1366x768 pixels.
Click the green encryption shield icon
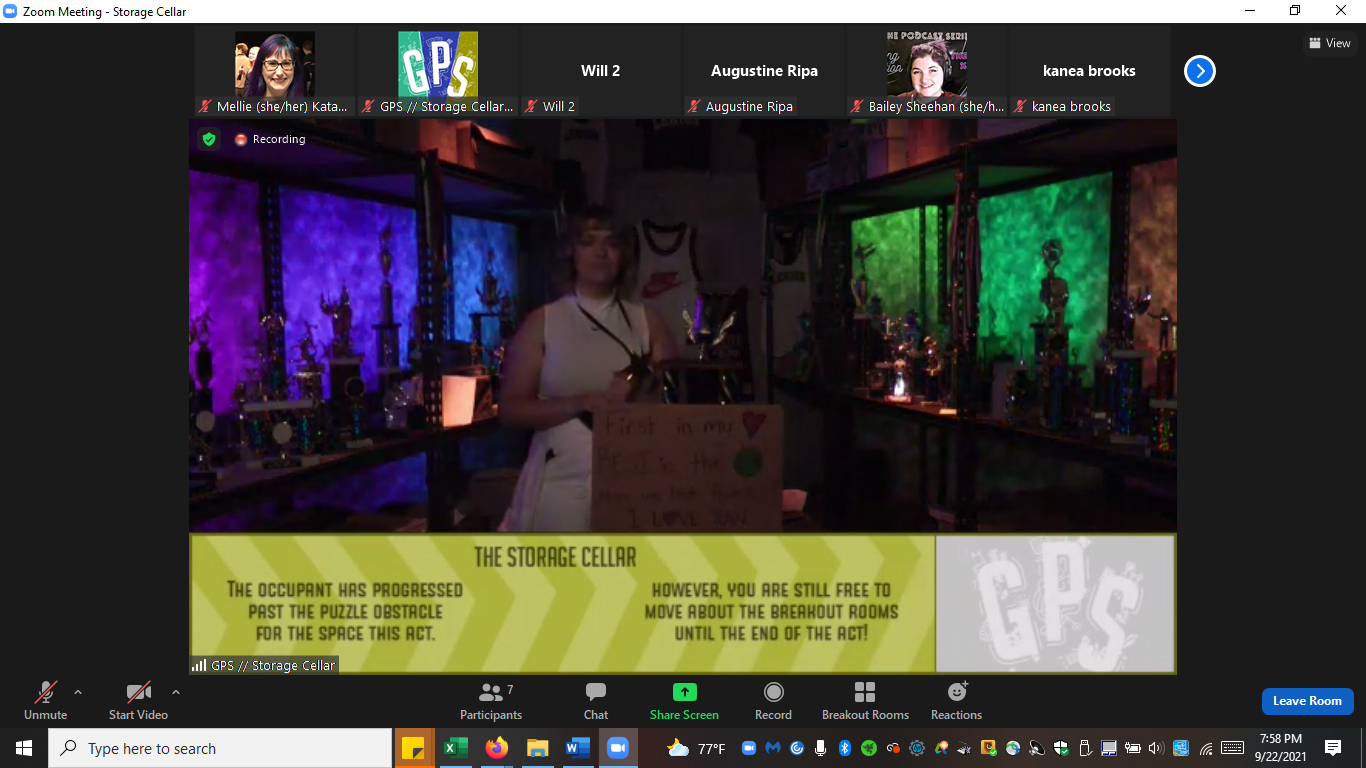point(209,139)
